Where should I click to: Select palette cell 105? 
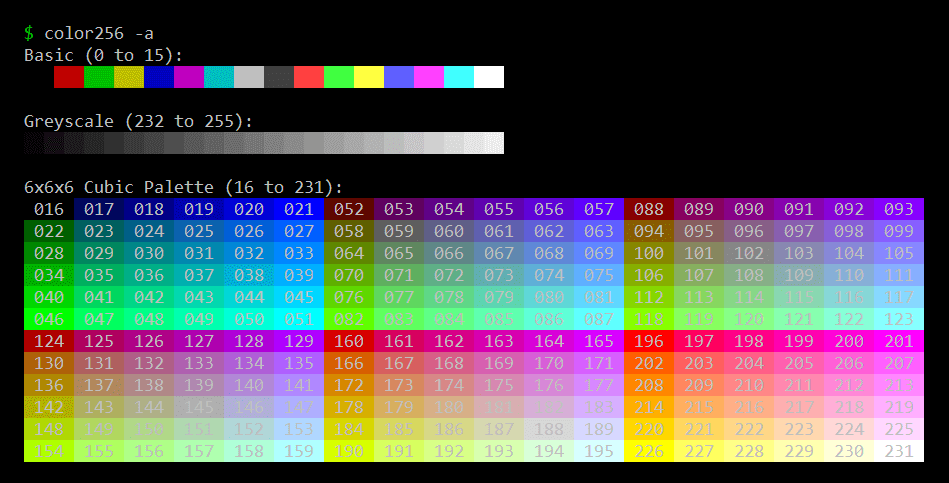(x=899, y=253)
